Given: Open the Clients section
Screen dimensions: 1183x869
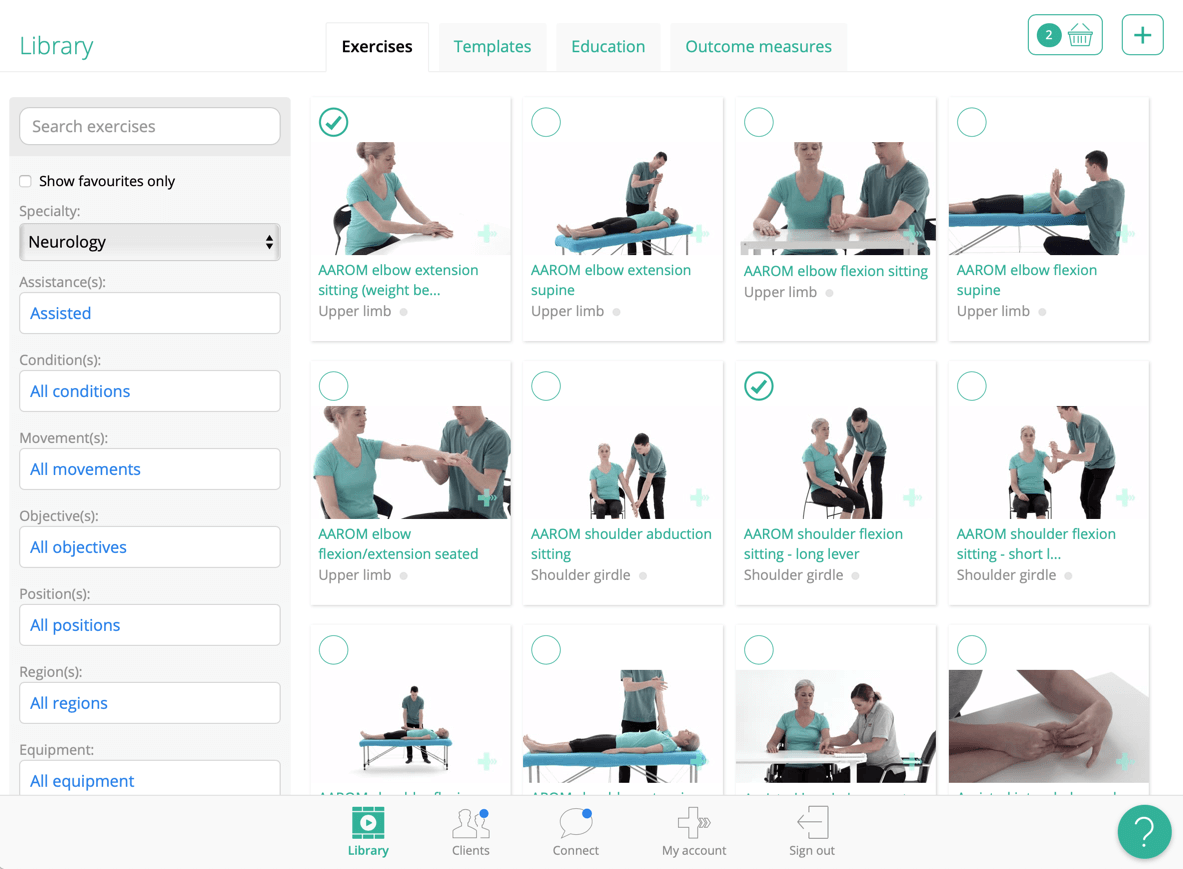Looking at the screenshot, I should click(x=470, y=832).
